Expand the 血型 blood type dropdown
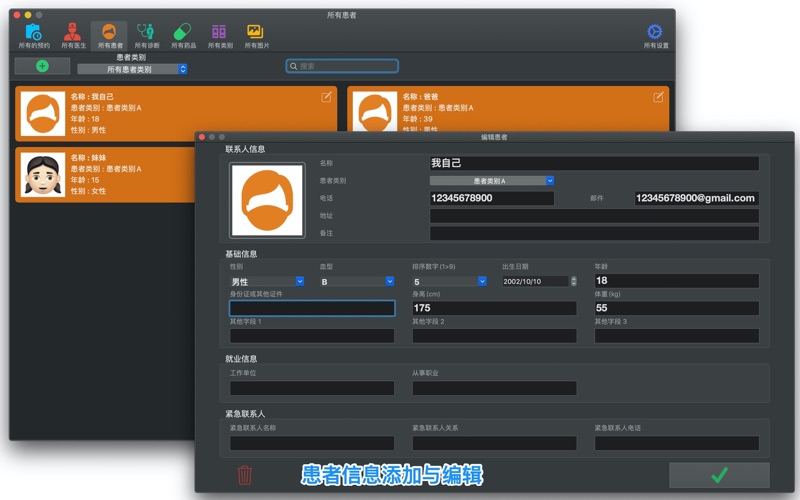 (x=357, y=282)
